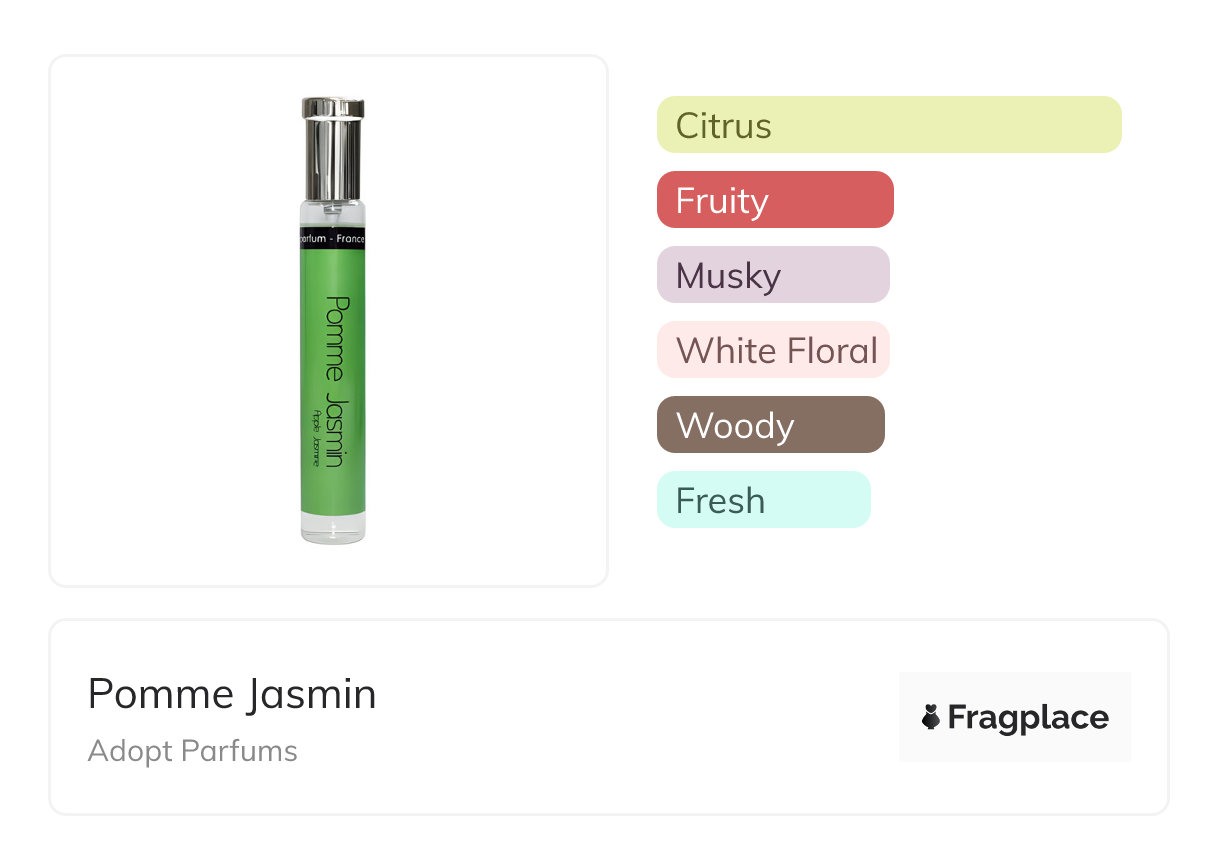The height and width of the screenshot is (864, 1218).
Task: Choose the Musky accord bar
Action: pos(773,275)
